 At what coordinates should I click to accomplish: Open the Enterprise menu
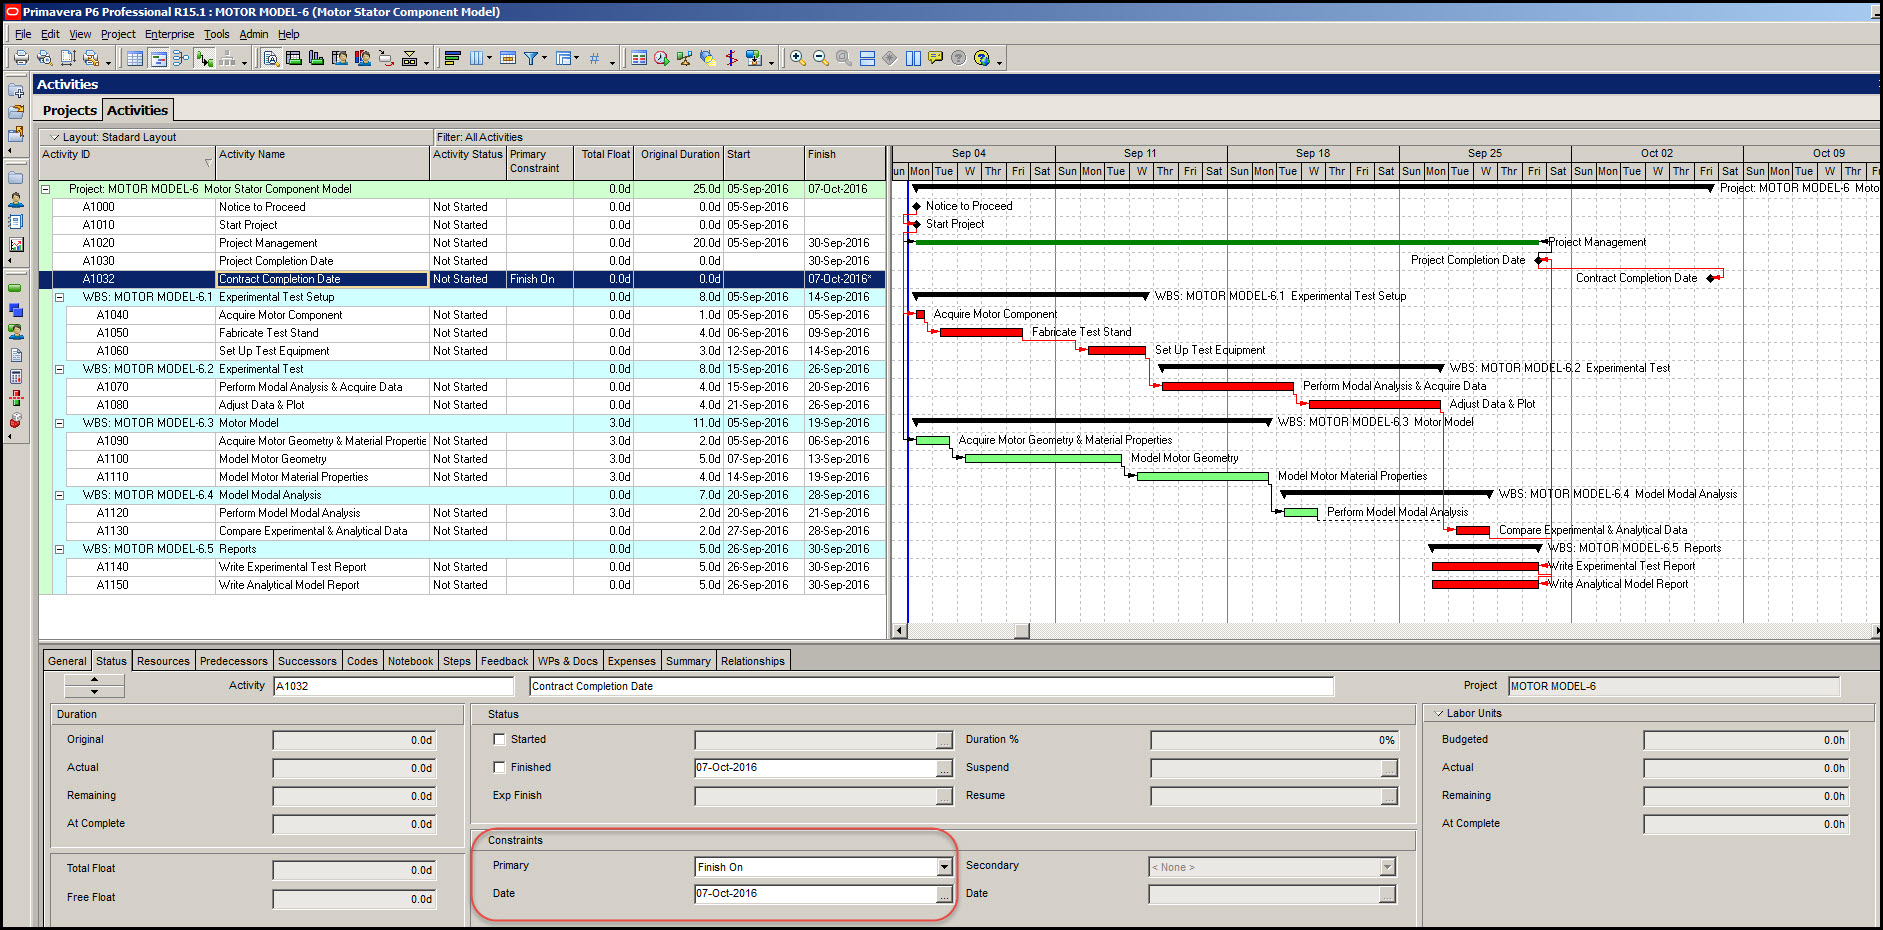pyautogui.click(x=170, y=34)
